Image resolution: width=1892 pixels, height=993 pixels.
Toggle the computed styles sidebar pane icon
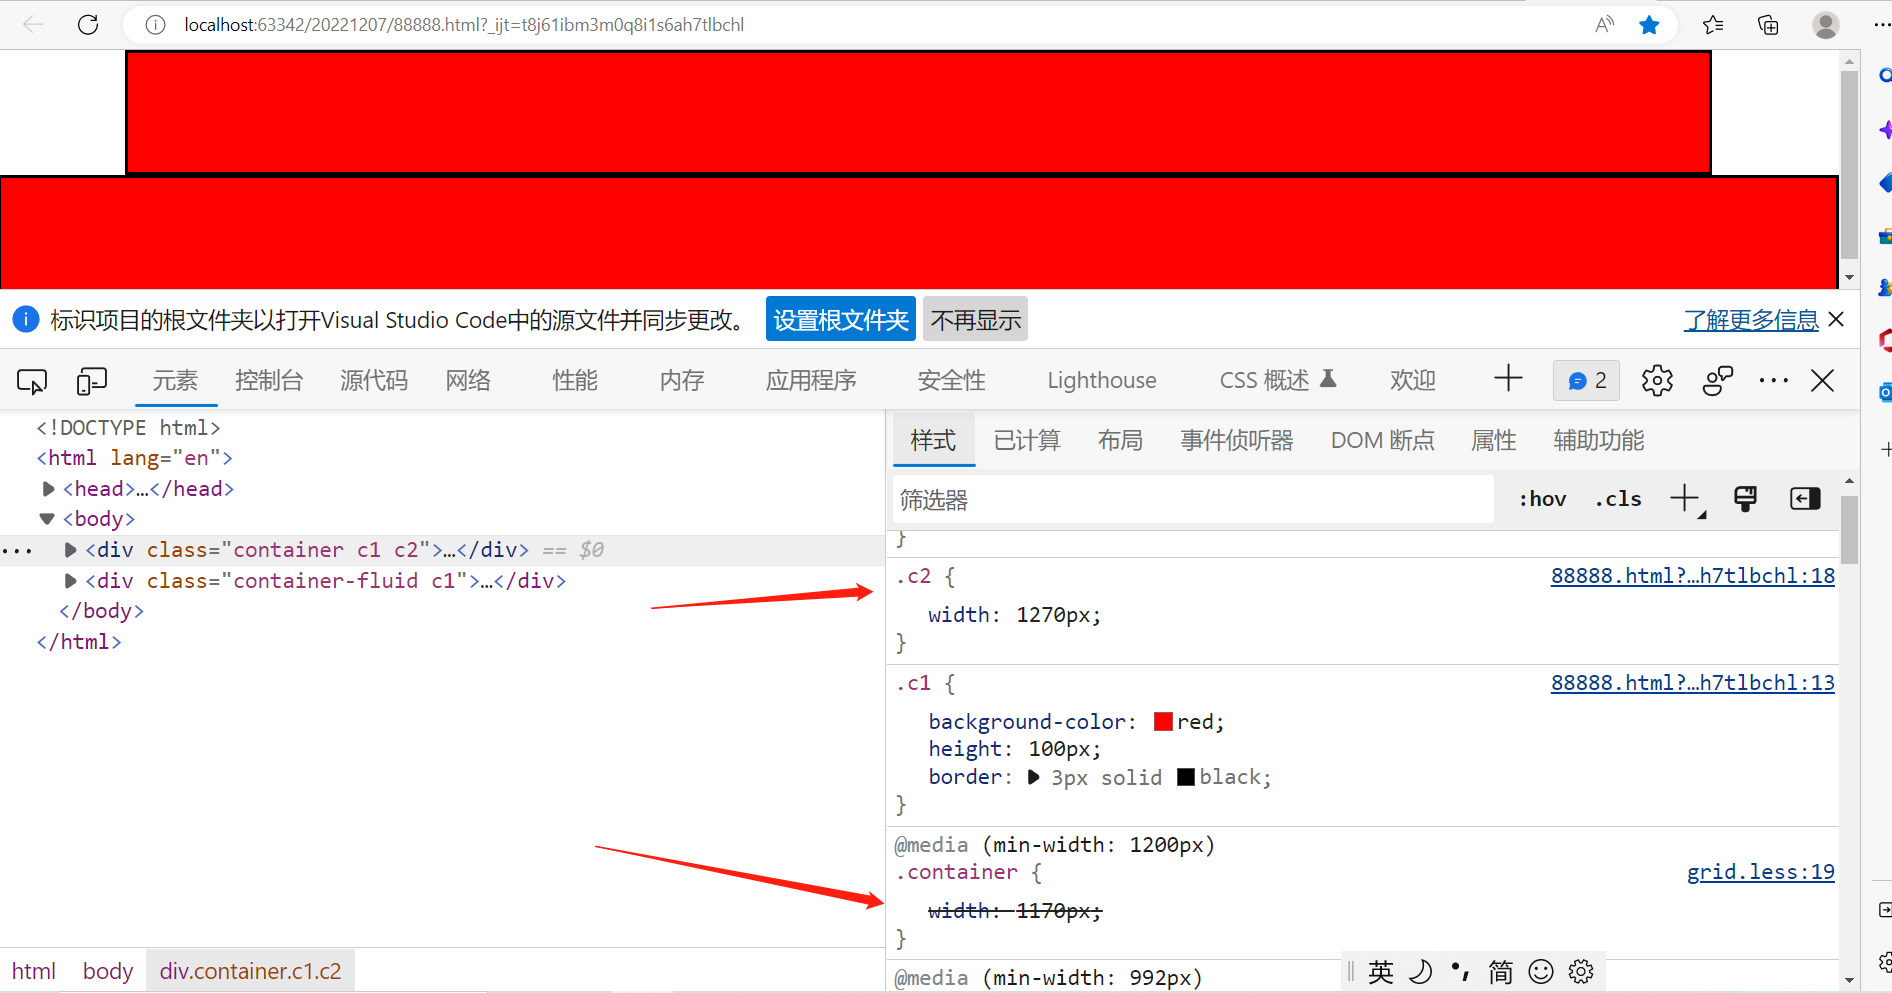pos(1805,499)
